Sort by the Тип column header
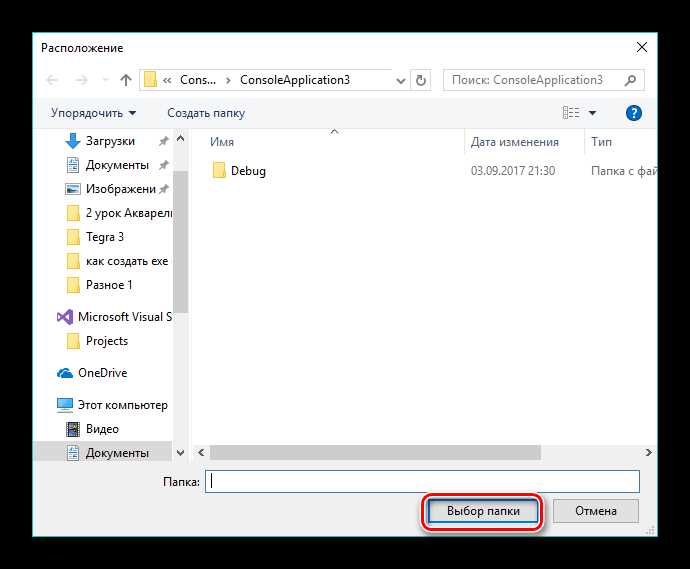The height and width of the screenshot is (569, 690). [601, 142]
